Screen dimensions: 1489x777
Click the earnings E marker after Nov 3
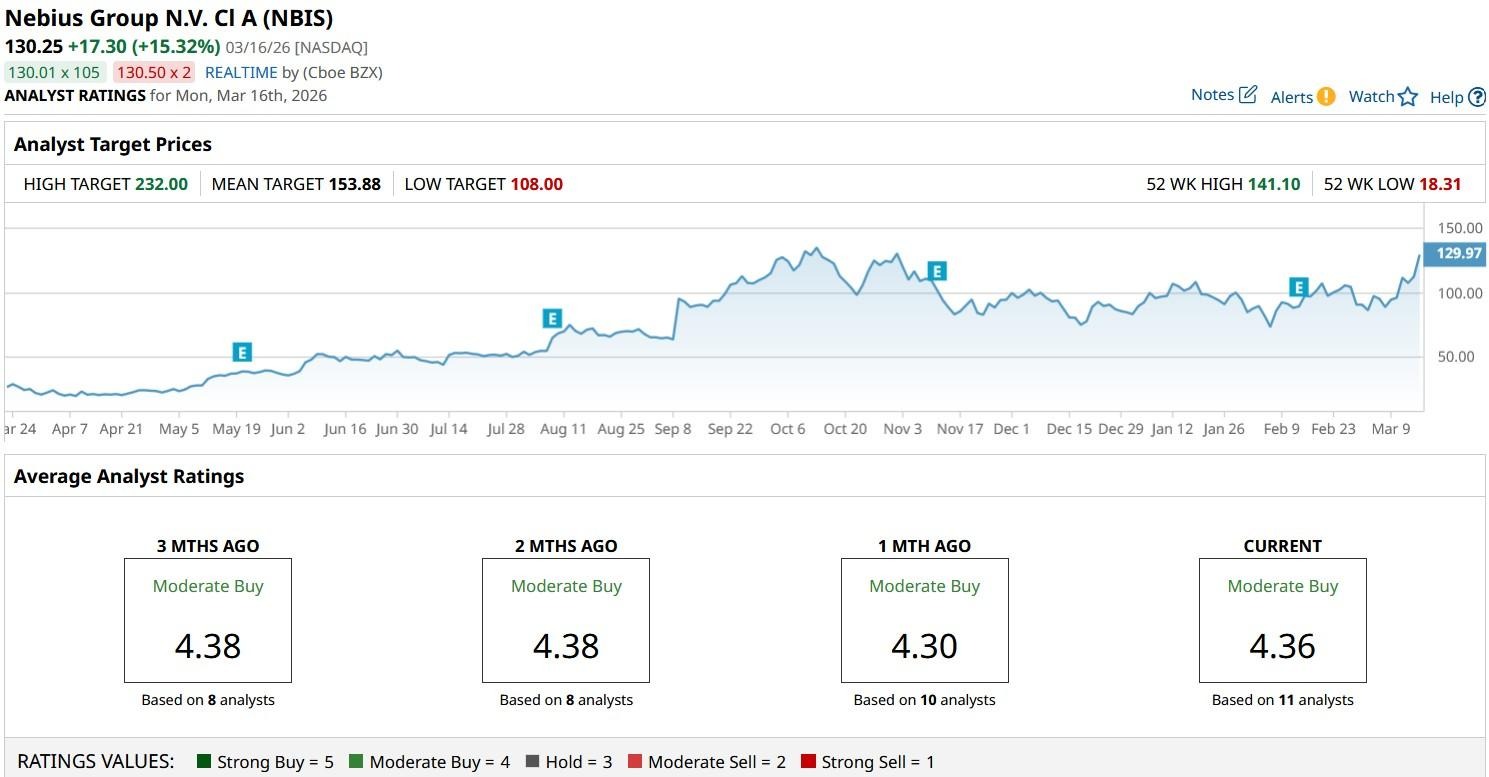coord(937,271)
